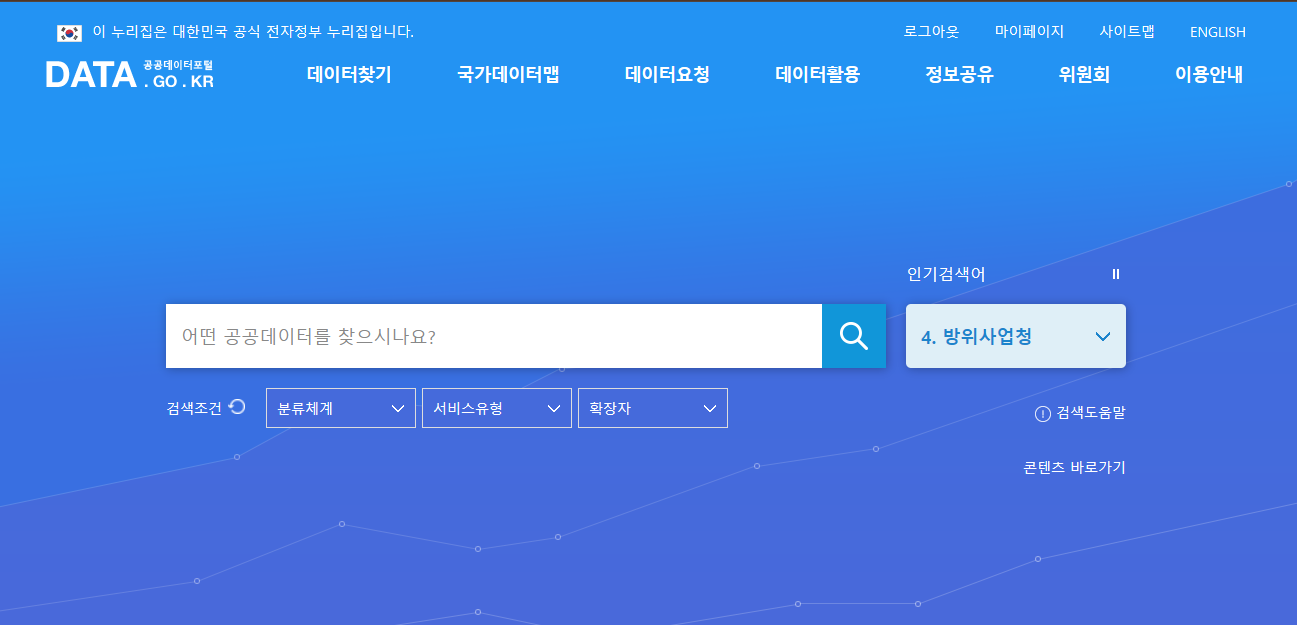Viewport: 1297px width, 625px height.
Task: Click the 검색조건 label text
Action: pos(194,408)
